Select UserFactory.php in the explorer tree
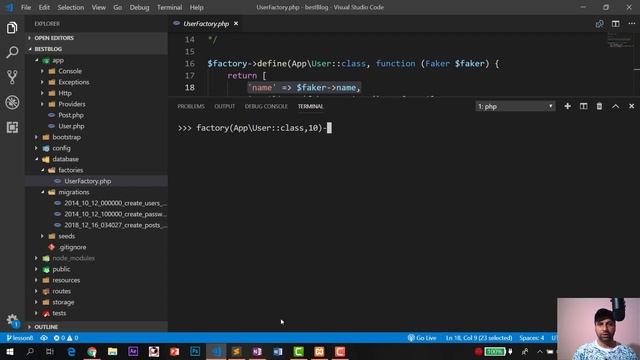The height and width of the screenshot is (360, 640). point(87,181)
